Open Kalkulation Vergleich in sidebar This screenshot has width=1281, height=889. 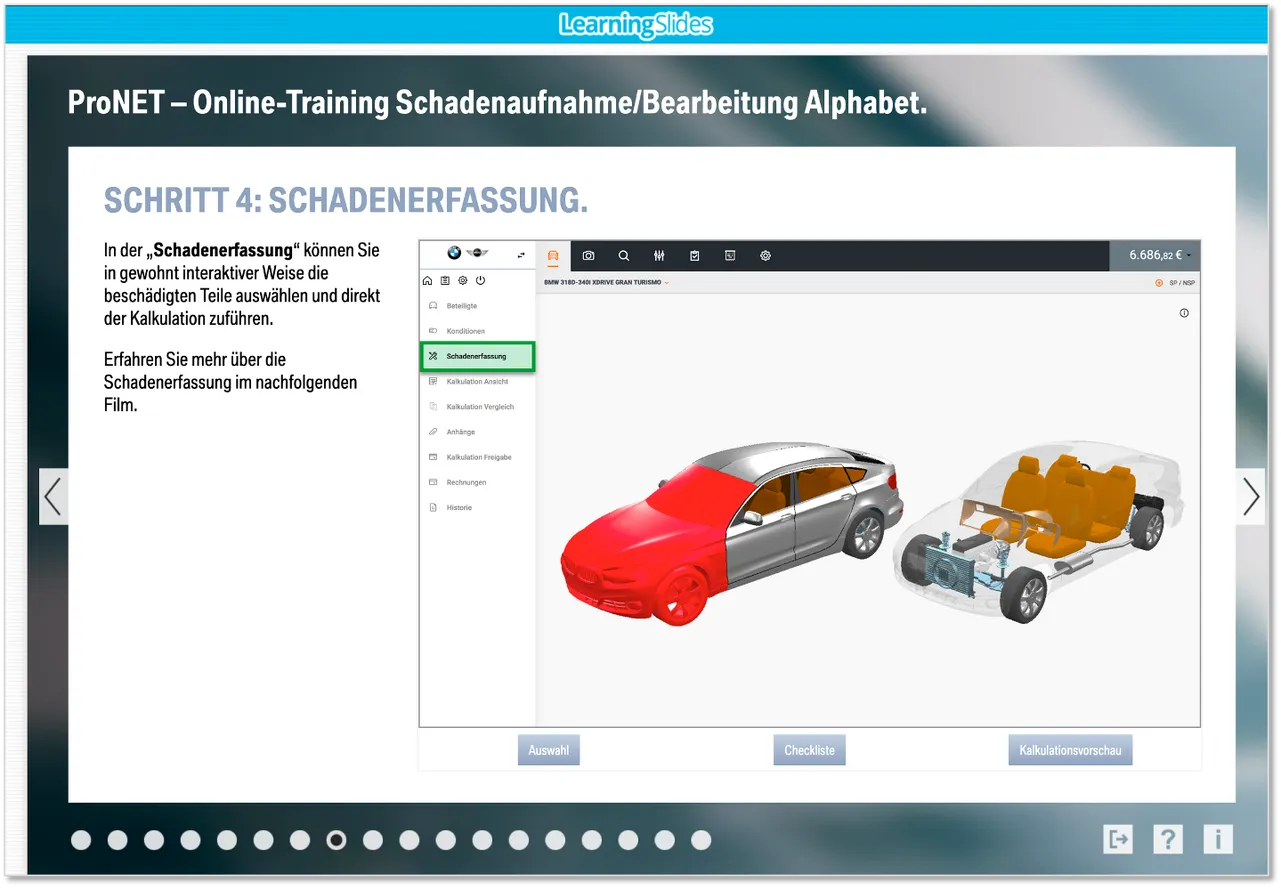[478, 407]
